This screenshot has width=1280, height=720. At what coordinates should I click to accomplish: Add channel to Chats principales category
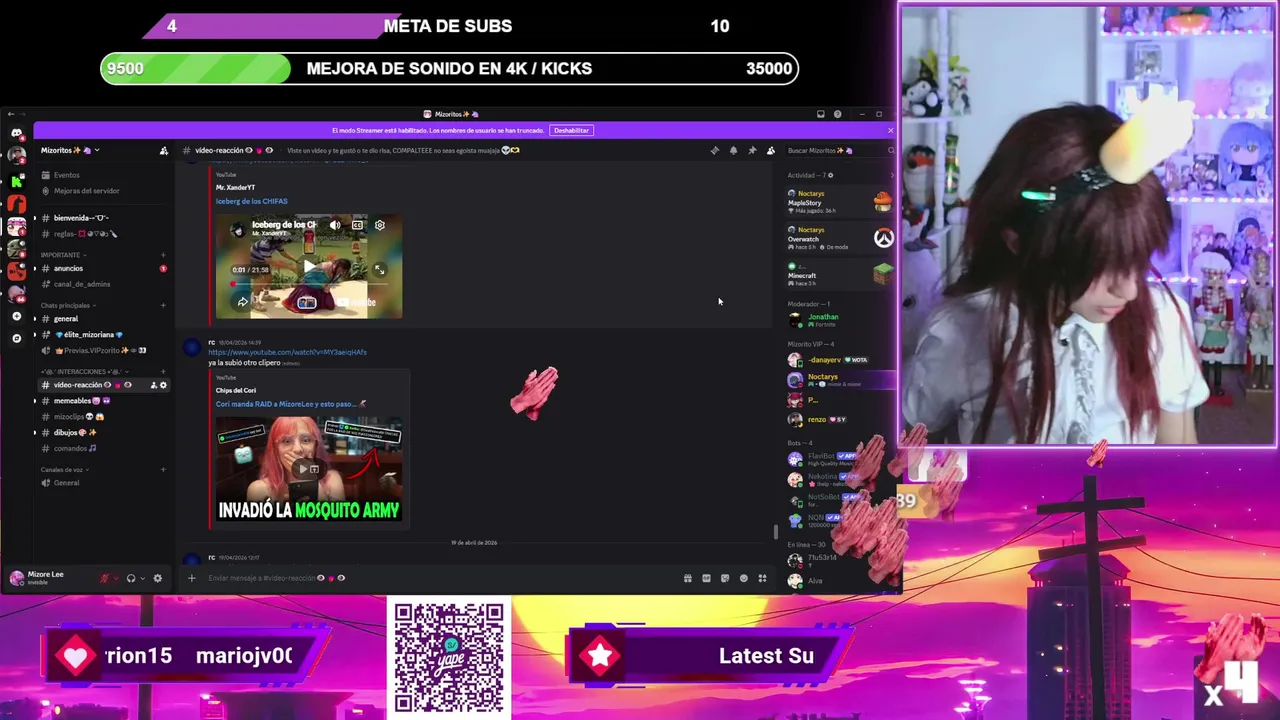[163, 305]
